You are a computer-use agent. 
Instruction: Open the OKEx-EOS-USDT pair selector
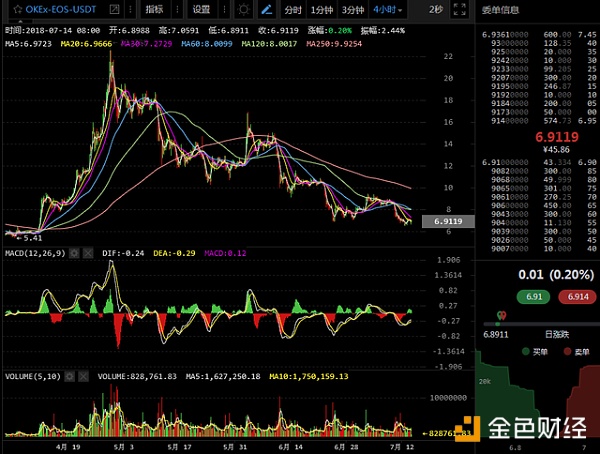(60, 9)
